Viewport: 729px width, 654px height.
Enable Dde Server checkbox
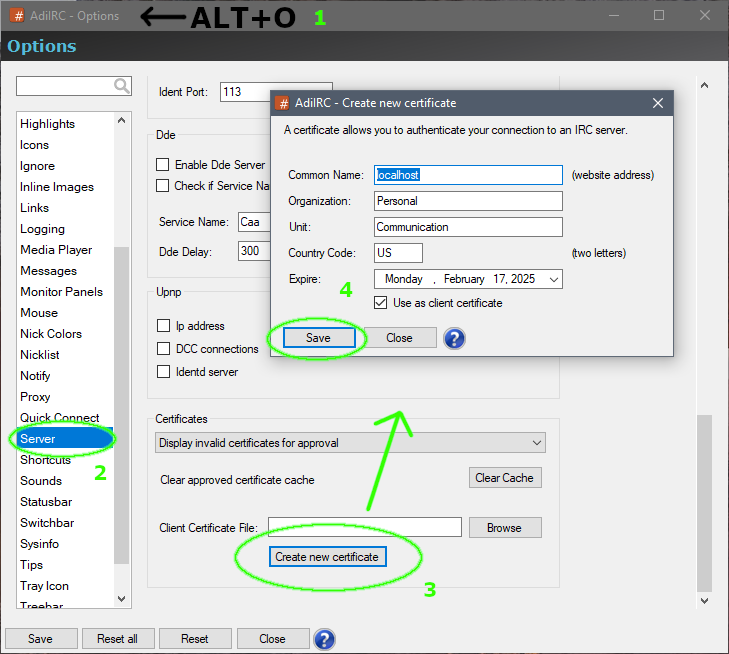162,165
